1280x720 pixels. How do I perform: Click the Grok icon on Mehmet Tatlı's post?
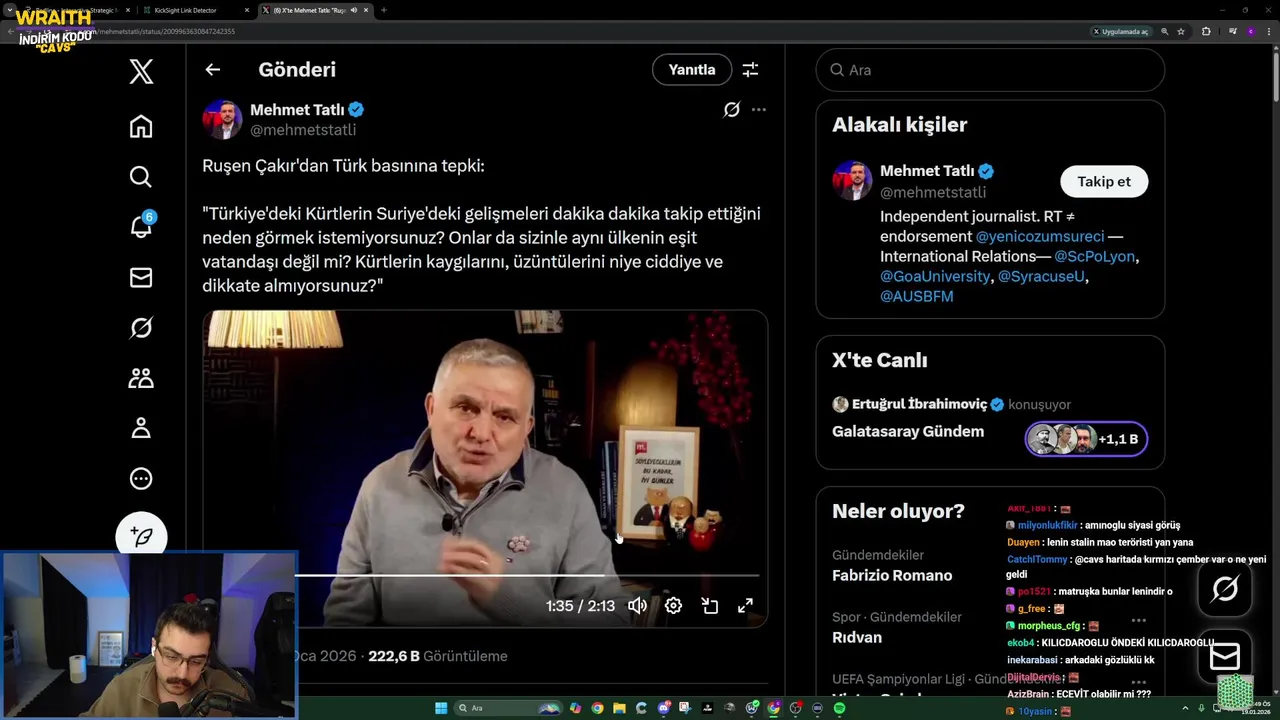(x=731, y=110)
